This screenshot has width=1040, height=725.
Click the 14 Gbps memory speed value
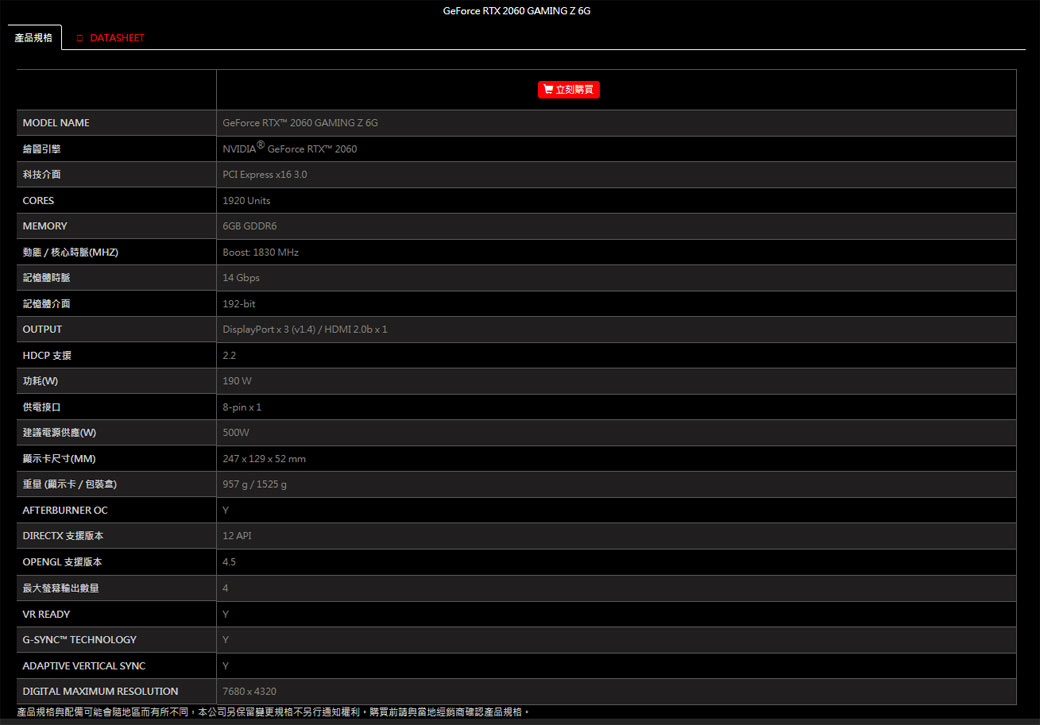pyautogui.click(x=241, y=278)
